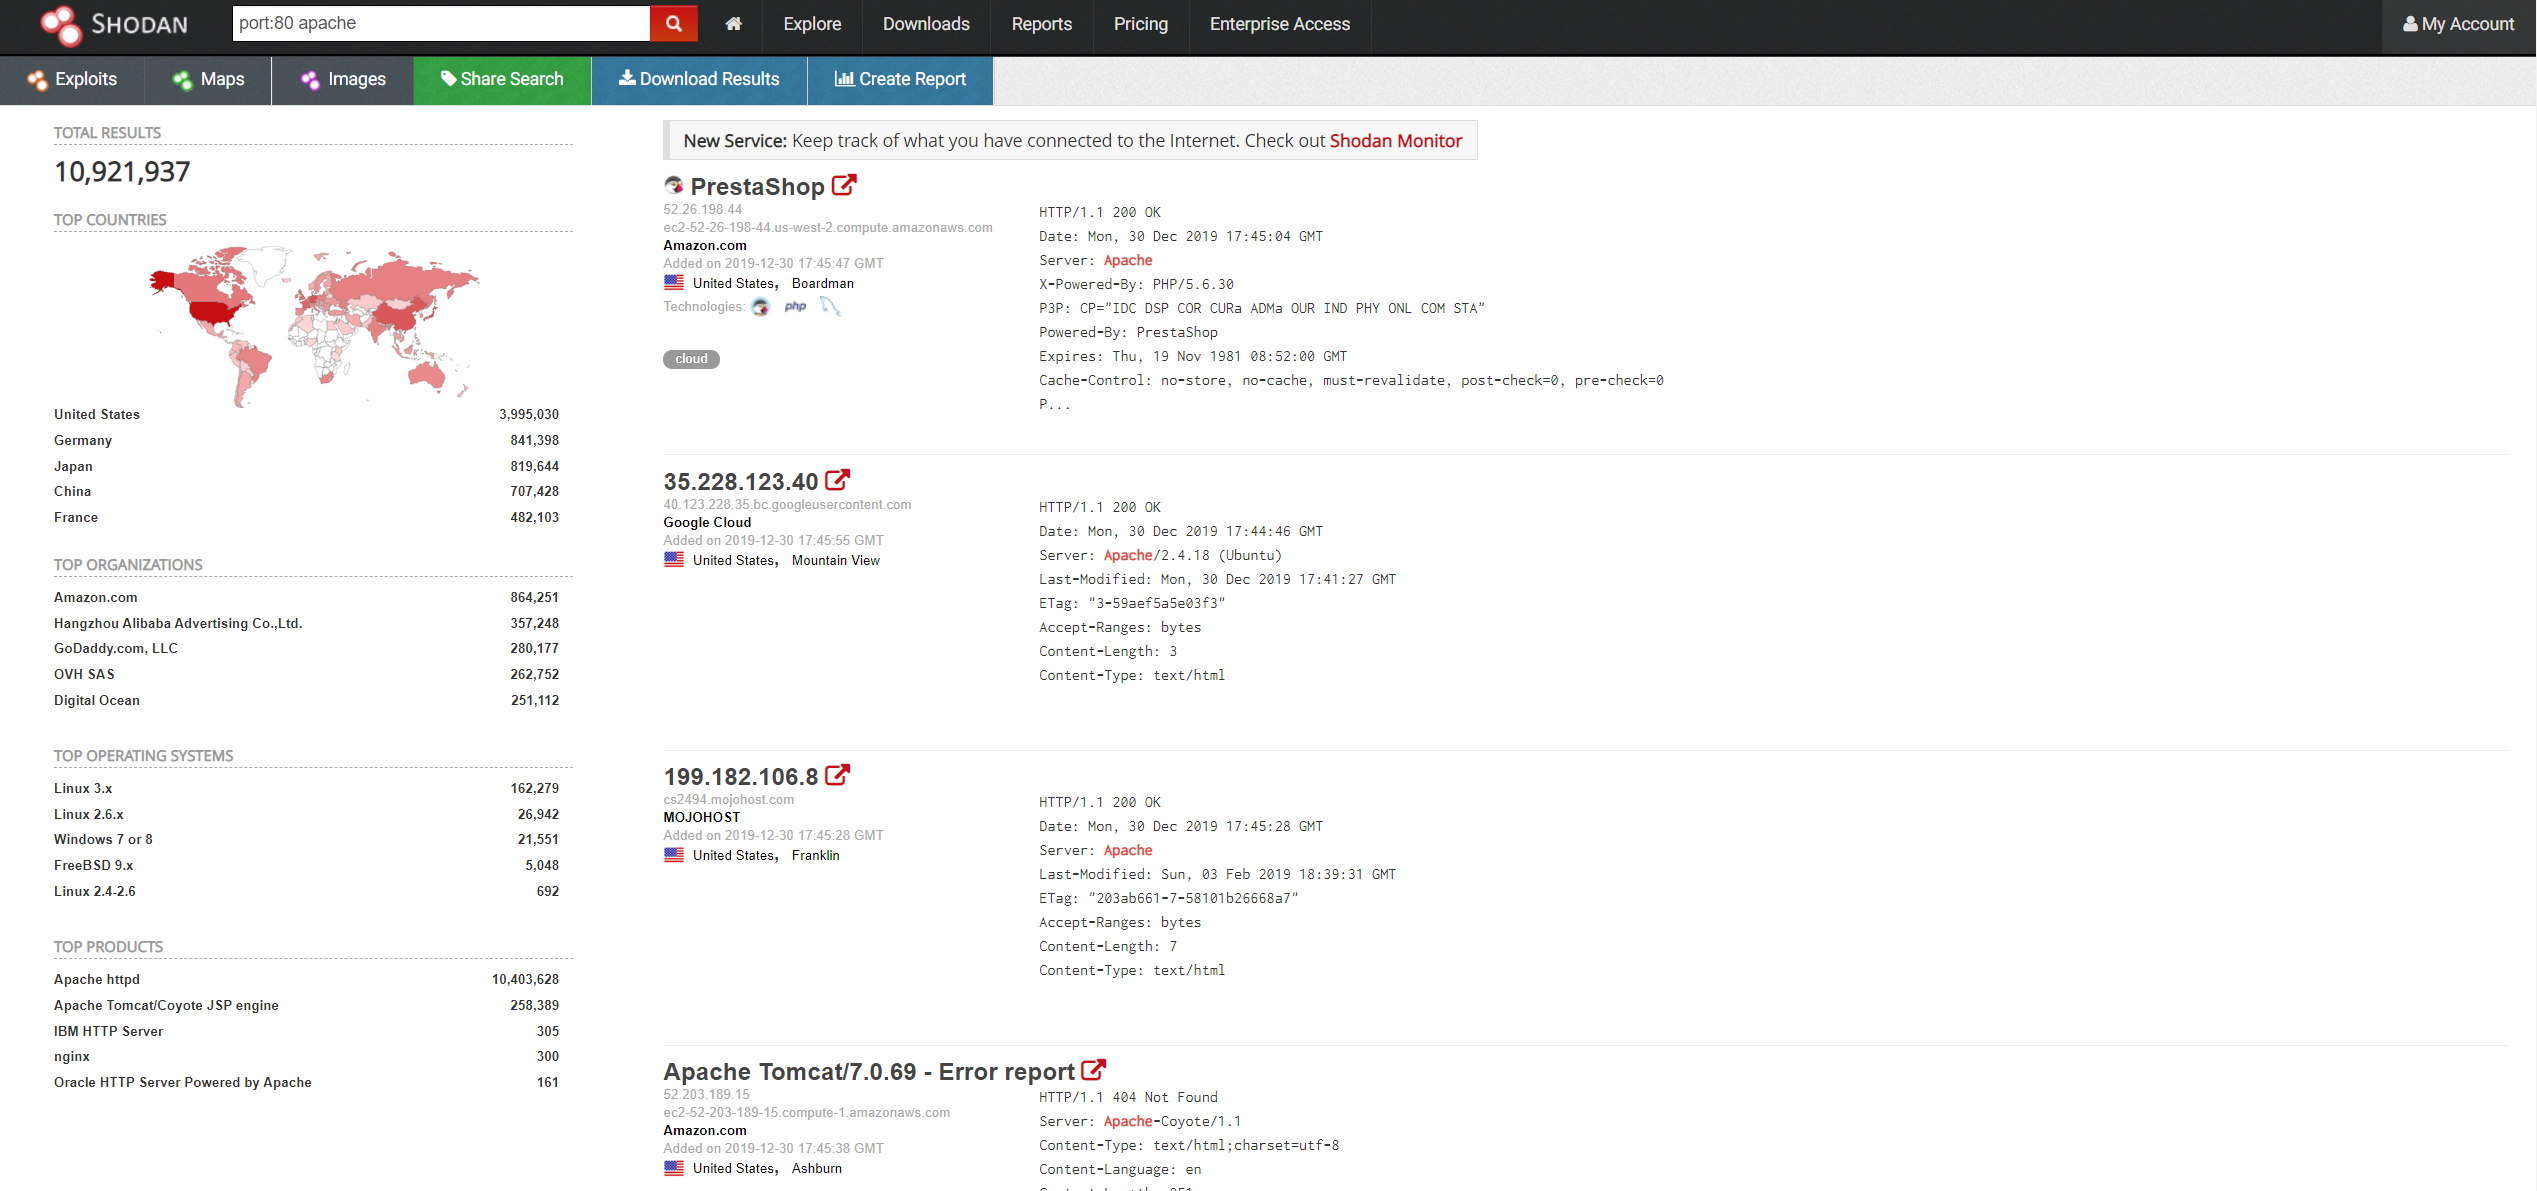2537x1191 pixels.
Task: Click US flag beside Boardman
Action: [674, 283]
